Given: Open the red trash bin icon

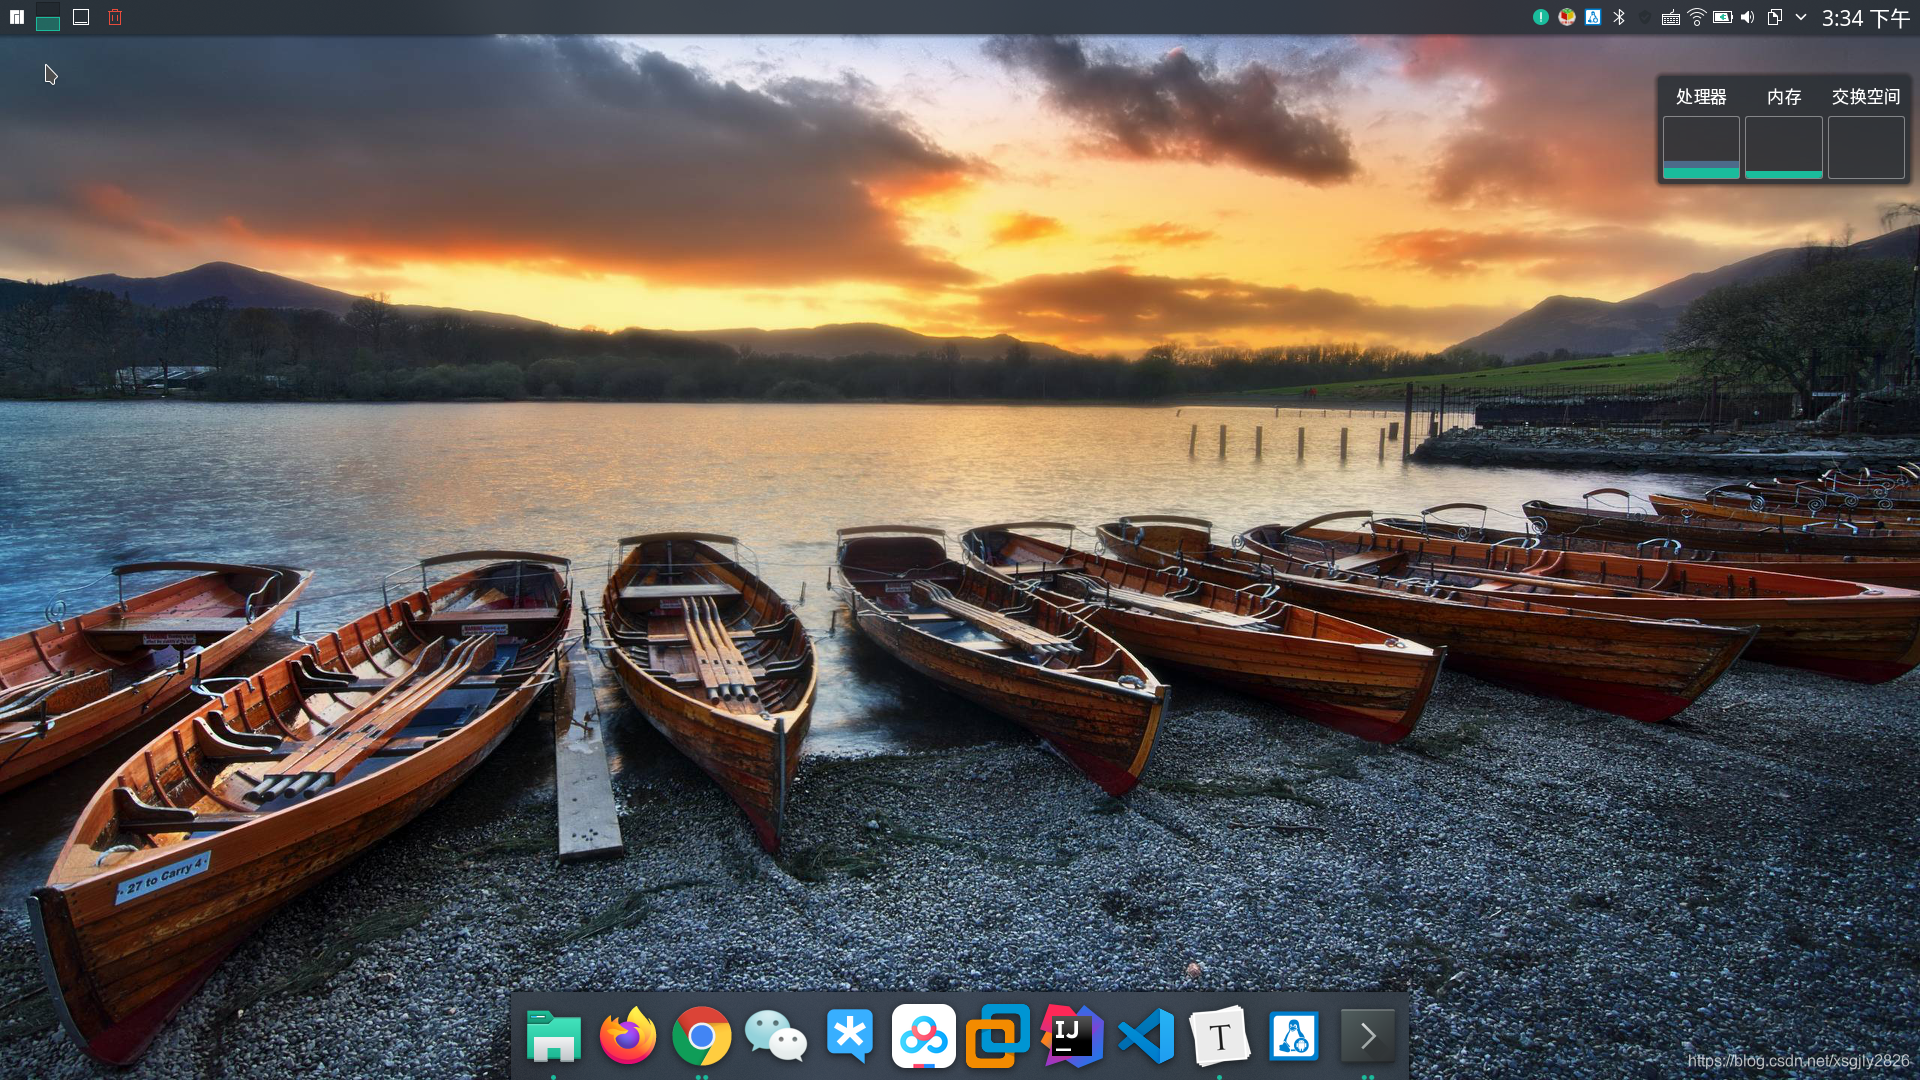Looking at the screenshot, I should 115,17.
